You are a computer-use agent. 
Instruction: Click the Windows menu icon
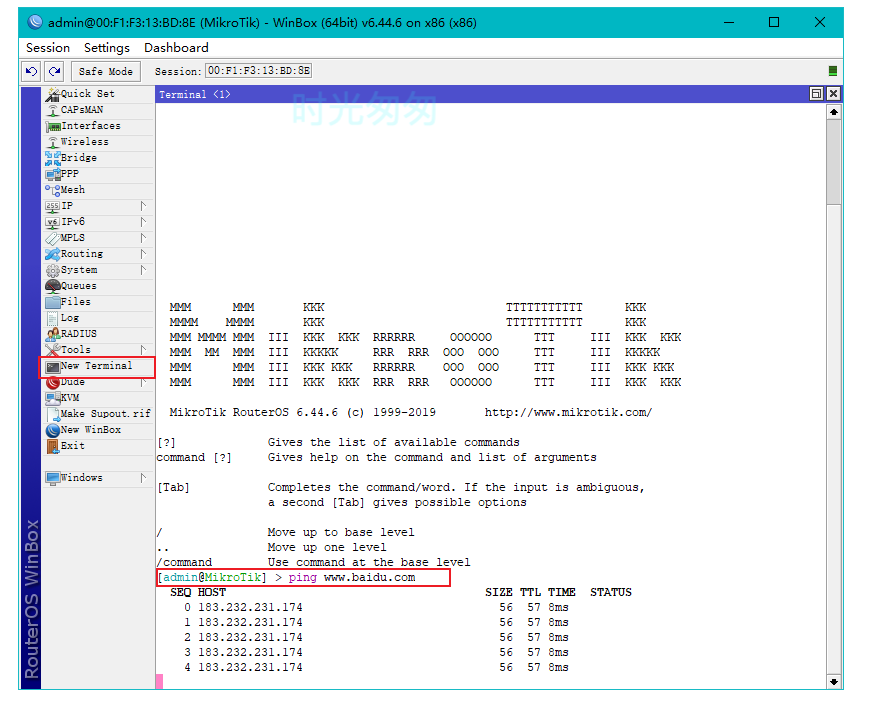(x=52, y=478)
